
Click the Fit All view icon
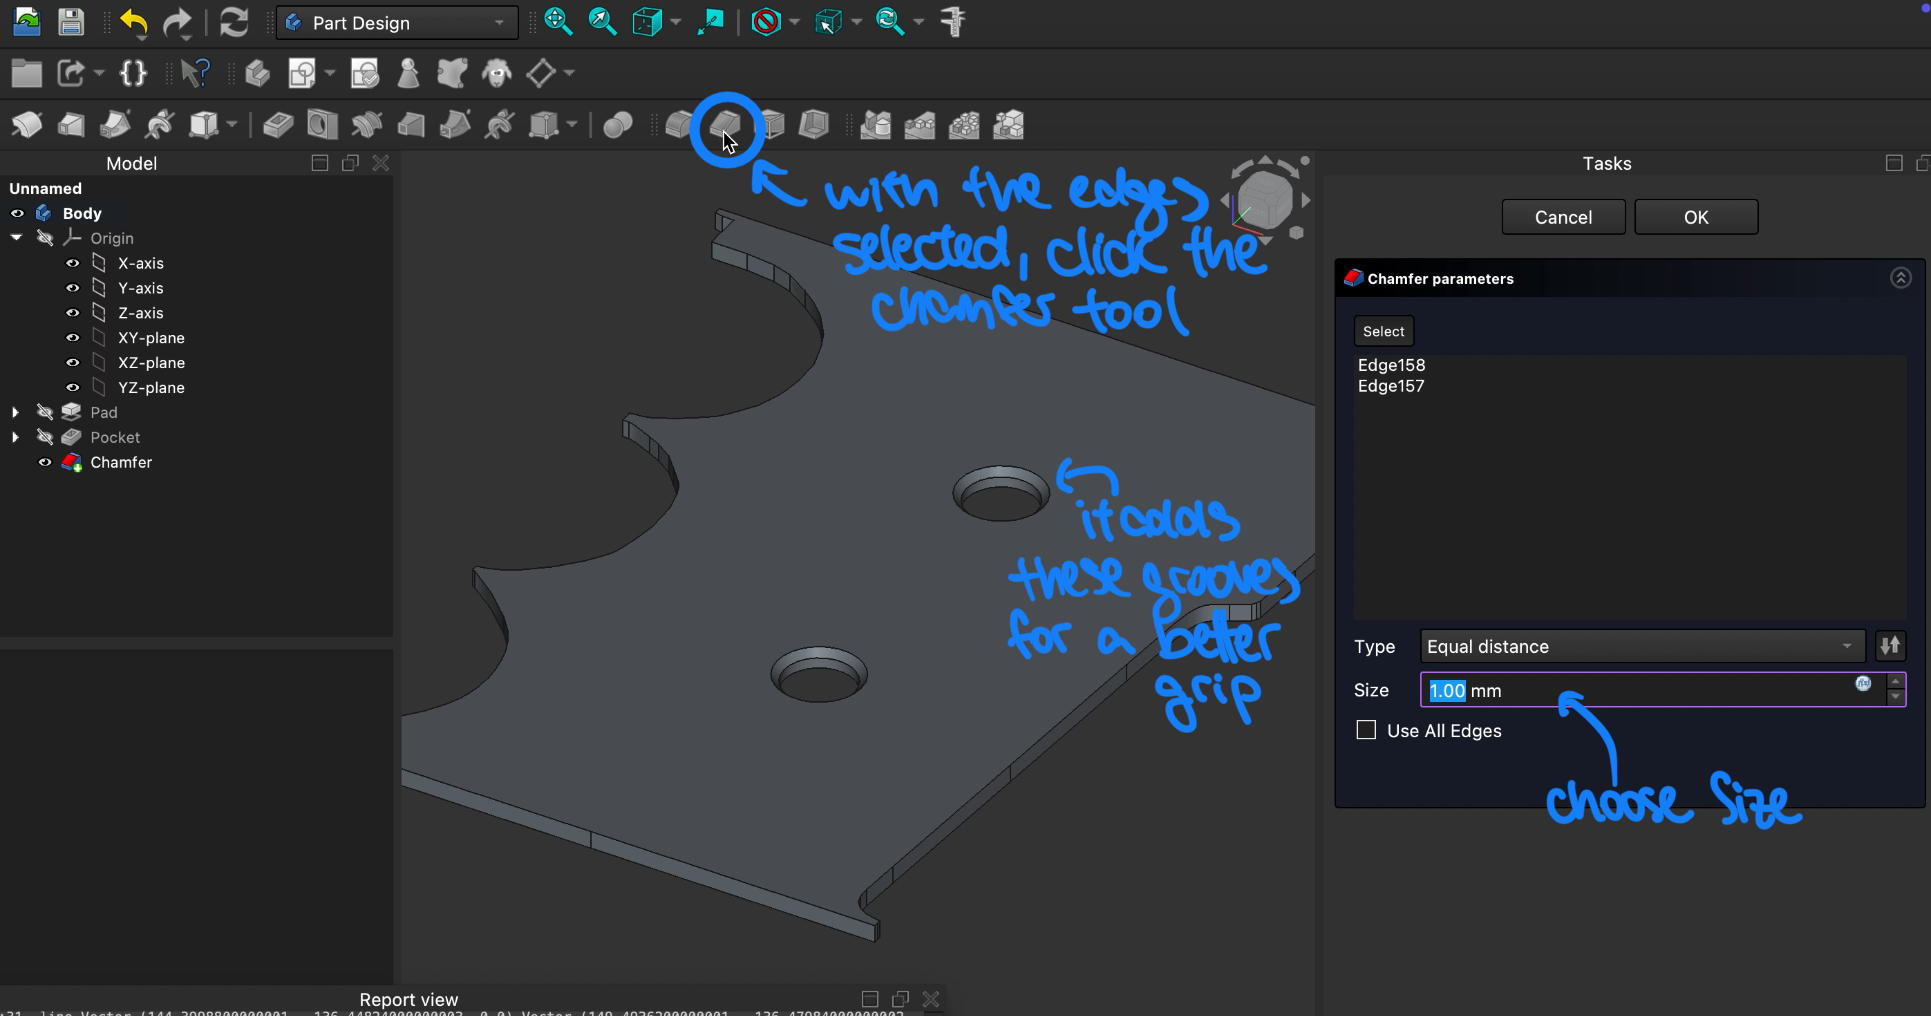coord(558,22)
